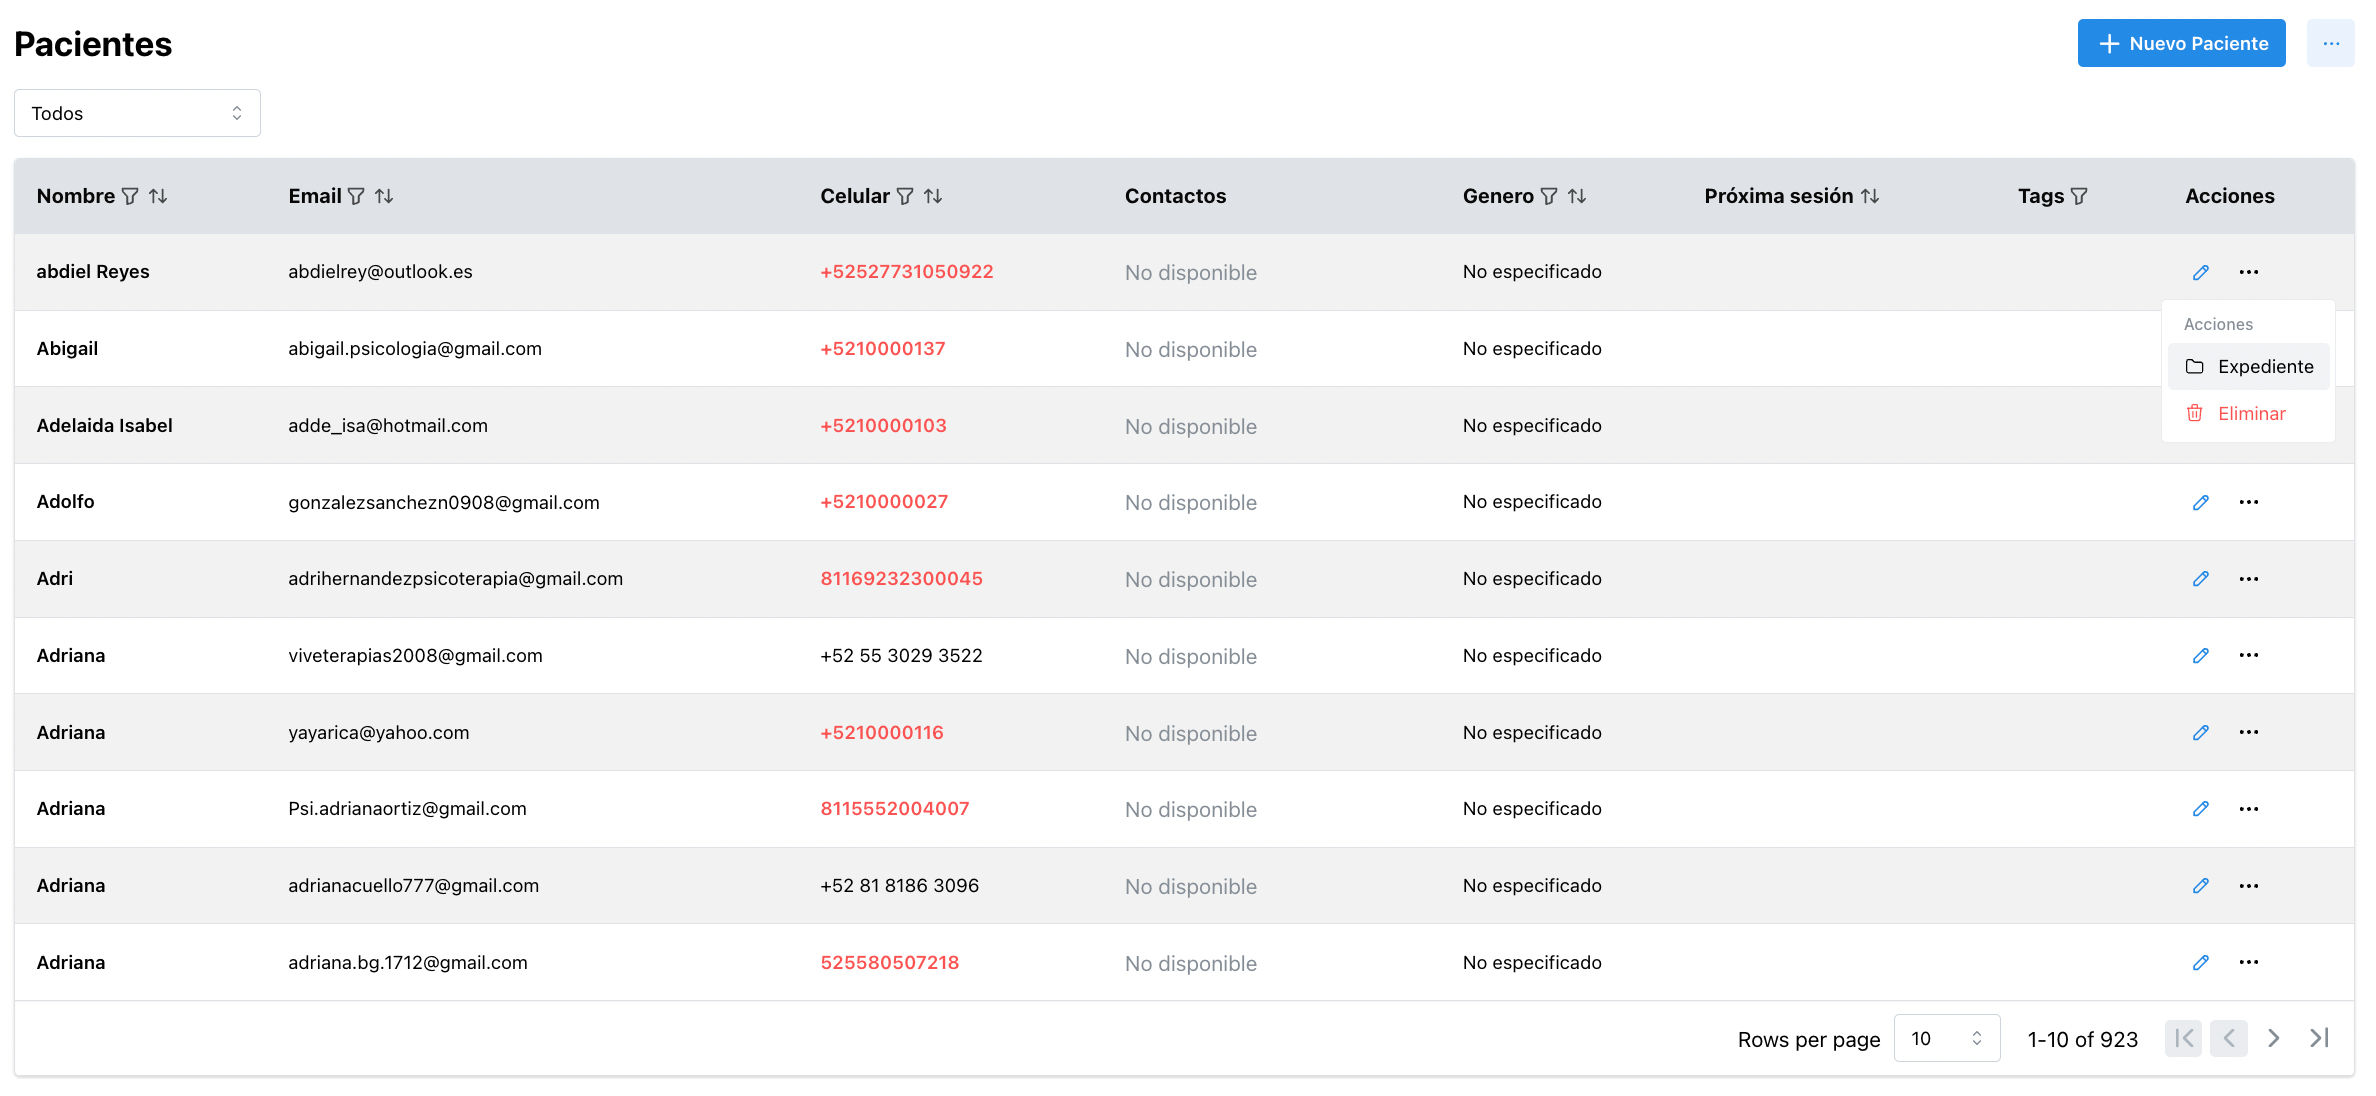
Task: Sort by Próxima sesión column
Action: (1870, 196)
